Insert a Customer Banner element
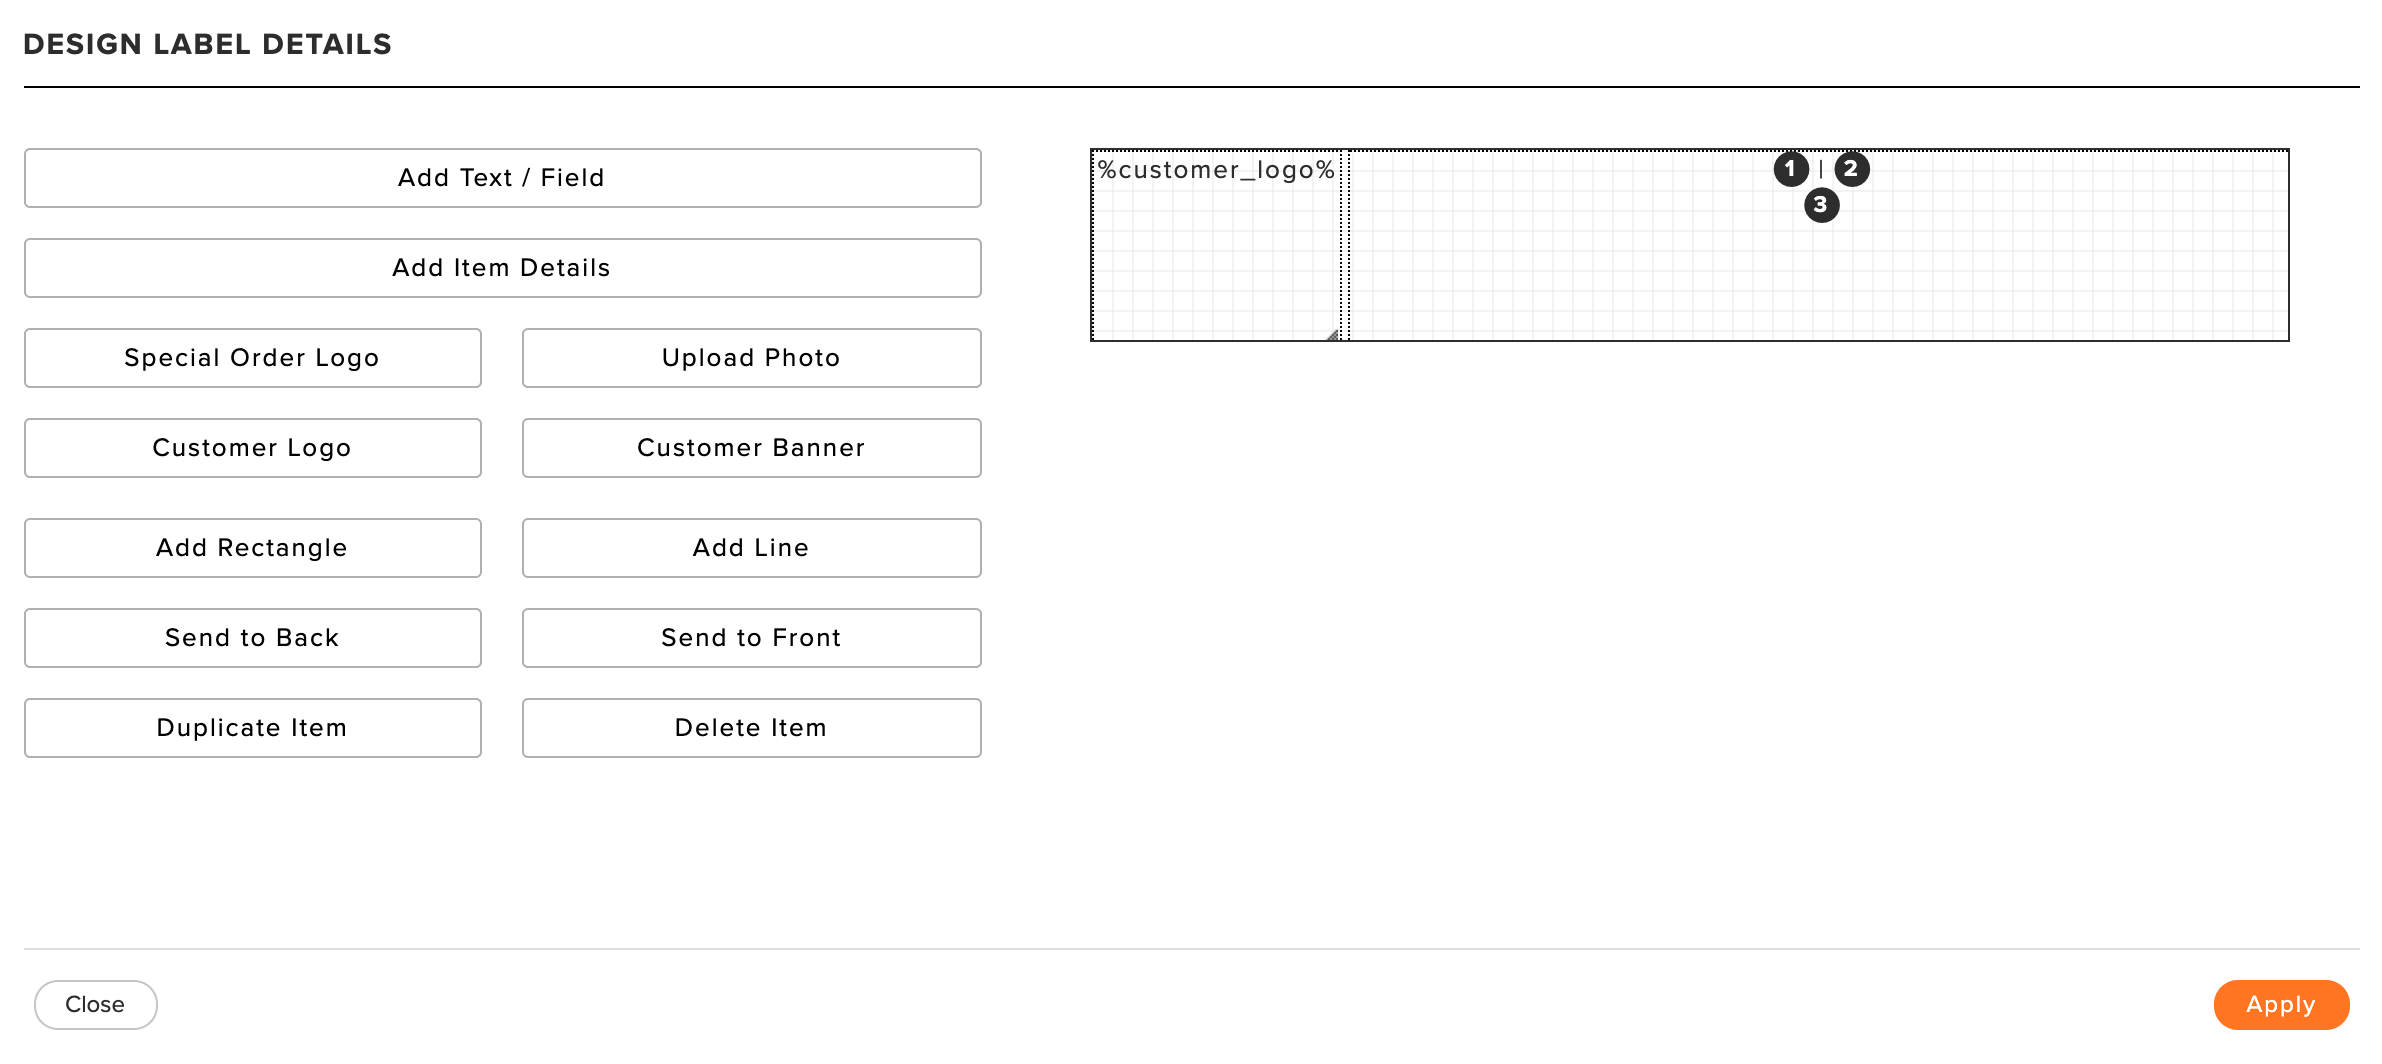The height and width of the screenshot is (1064, 2382). (751, 448)
